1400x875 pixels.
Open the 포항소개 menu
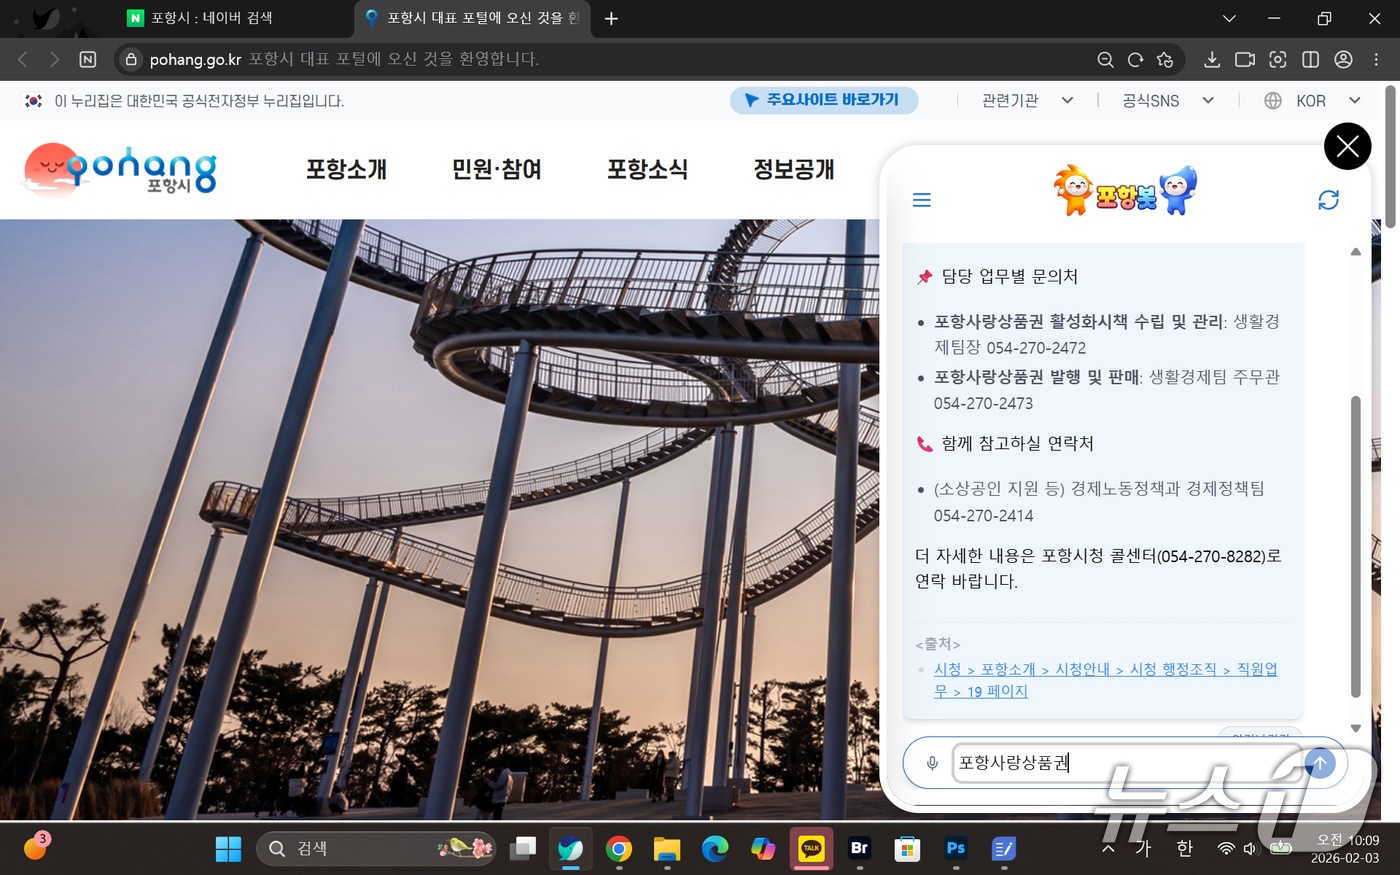click(x=345, y=170)
